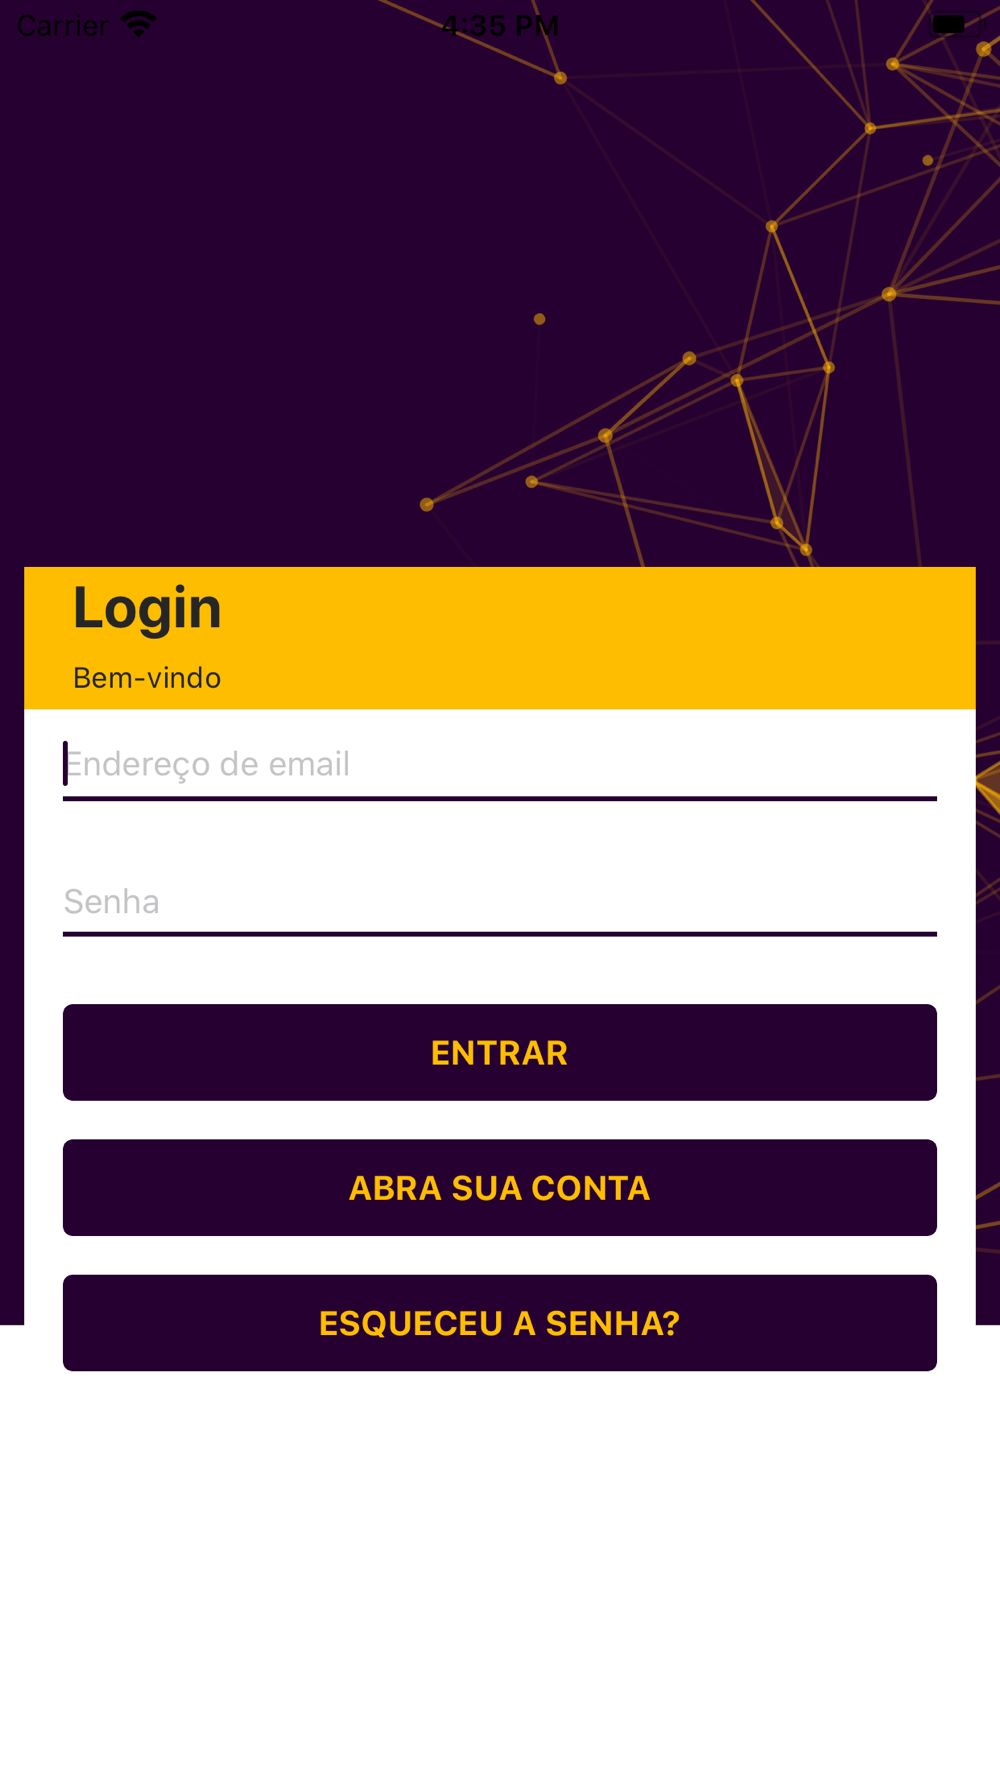Click the text cursor in the email field

pos(66,763)
